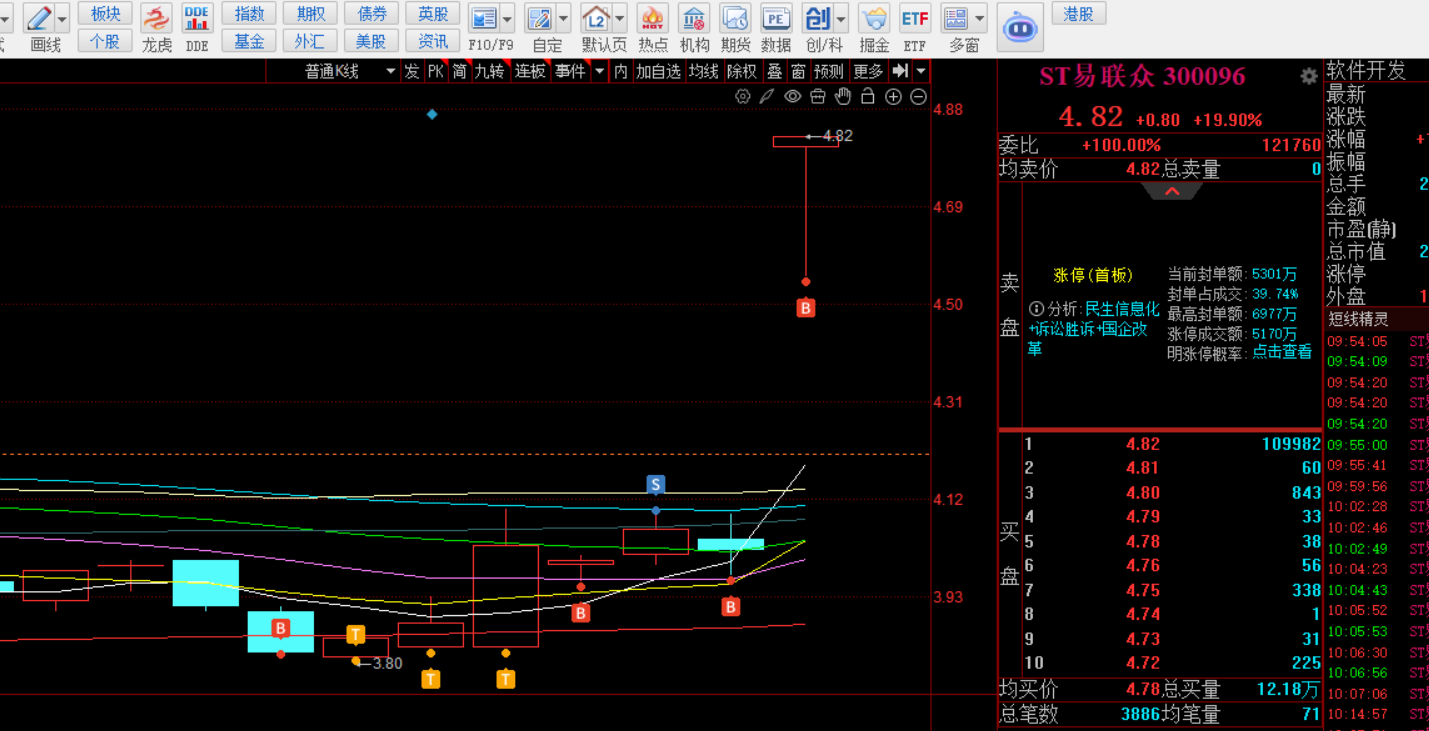Screen dimensions: 1429x731
Task: Toggle 简 simplified view
Action: (x=459, y=71)
